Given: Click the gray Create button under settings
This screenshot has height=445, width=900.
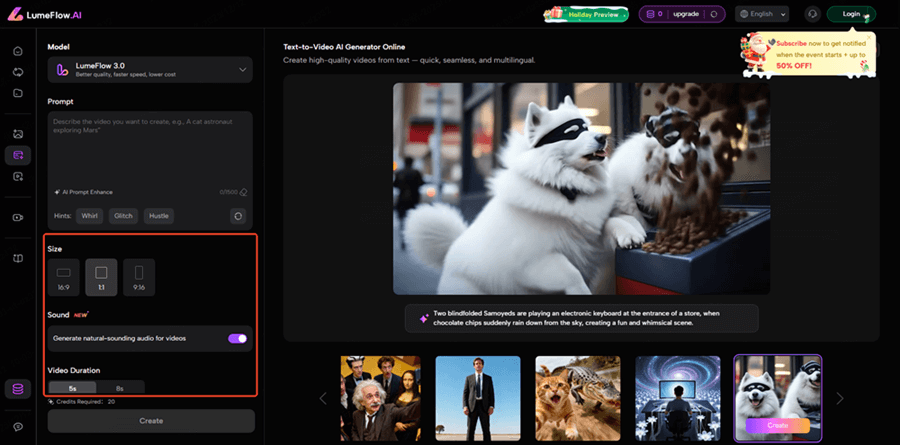Looking at the screenshot, I should 151,421.
